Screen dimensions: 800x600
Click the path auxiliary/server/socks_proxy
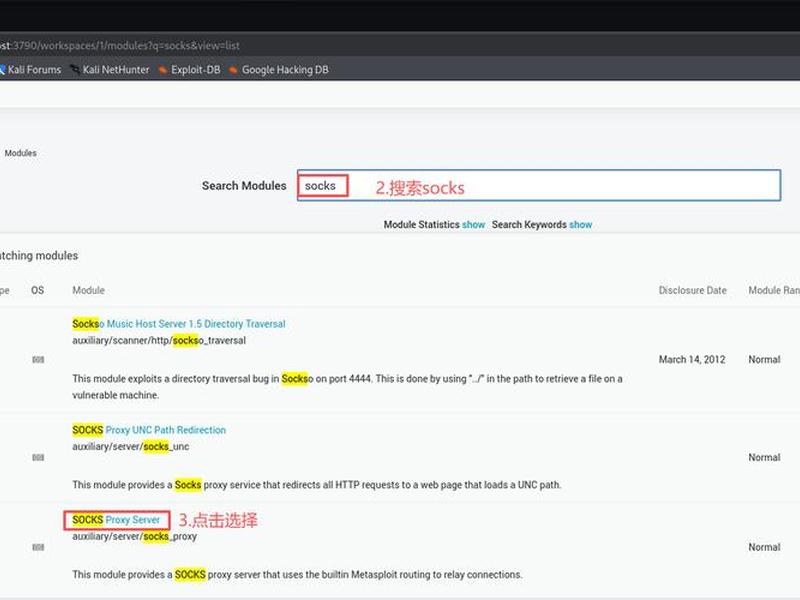[x=134, y=536]
